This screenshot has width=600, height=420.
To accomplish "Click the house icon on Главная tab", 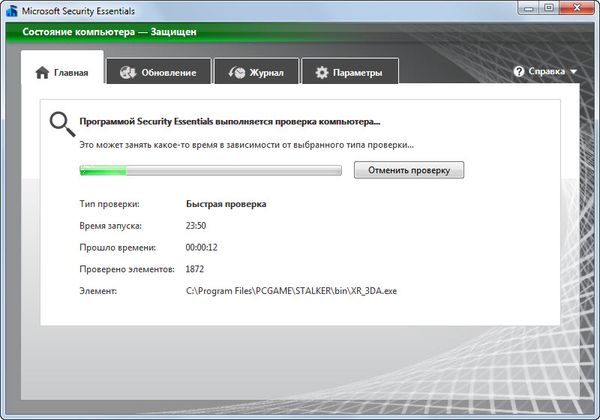I will (42, 72).
